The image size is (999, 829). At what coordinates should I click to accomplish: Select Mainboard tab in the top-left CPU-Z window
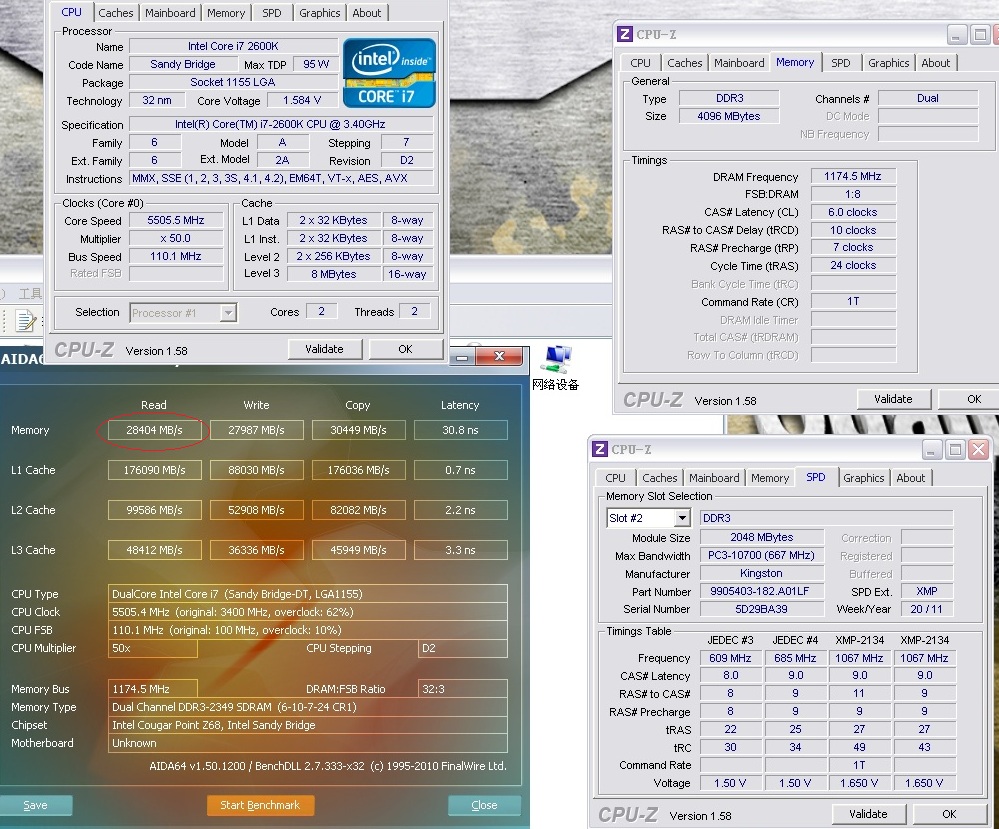[x=170, y=13]
